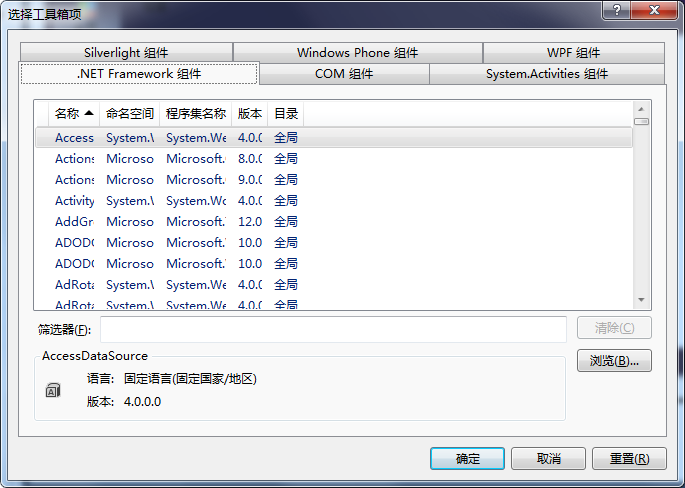Confirm with the 确定 button

(x=467, y=458)
